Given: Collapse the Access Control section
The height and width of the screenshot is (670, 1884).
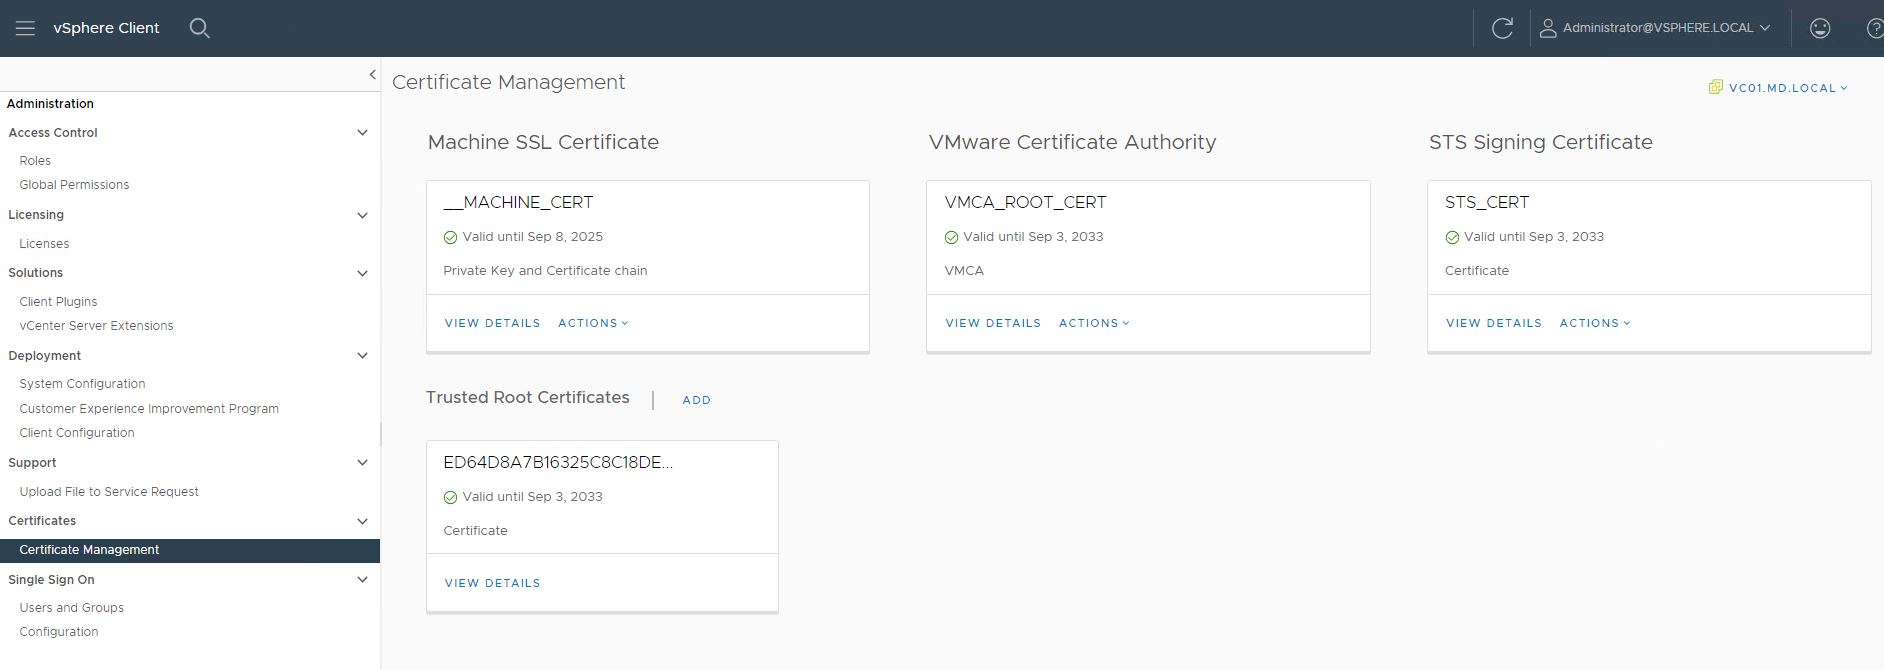Looking at the screenshot, I should [362, 132].
